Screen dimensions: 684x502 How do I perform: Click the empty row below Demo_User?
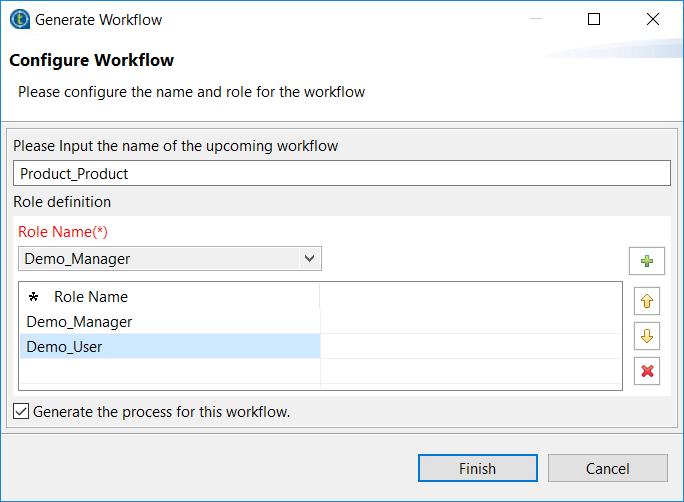(x=168, y=372)
